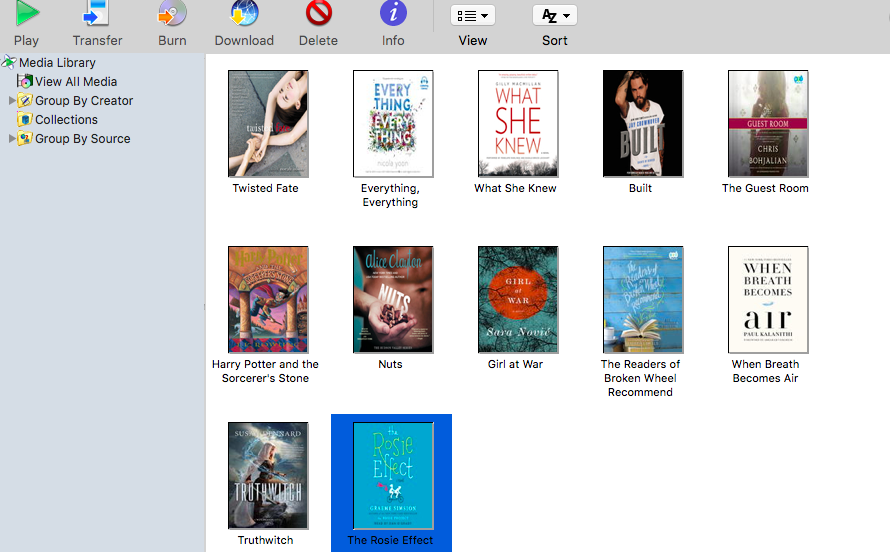Viewport: 890px width, 552px height.
Task: Select the Everything, Everything cover
Action: point(393,124)
